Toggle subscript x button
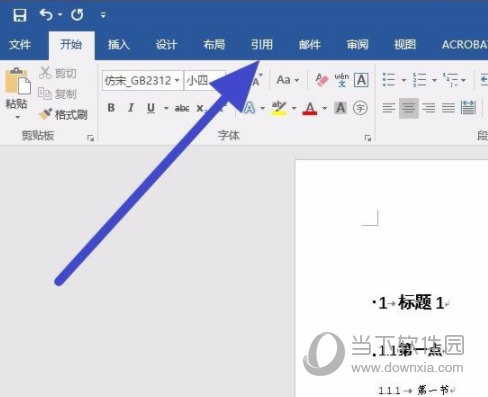488x397 pixels. click(200, 108)
